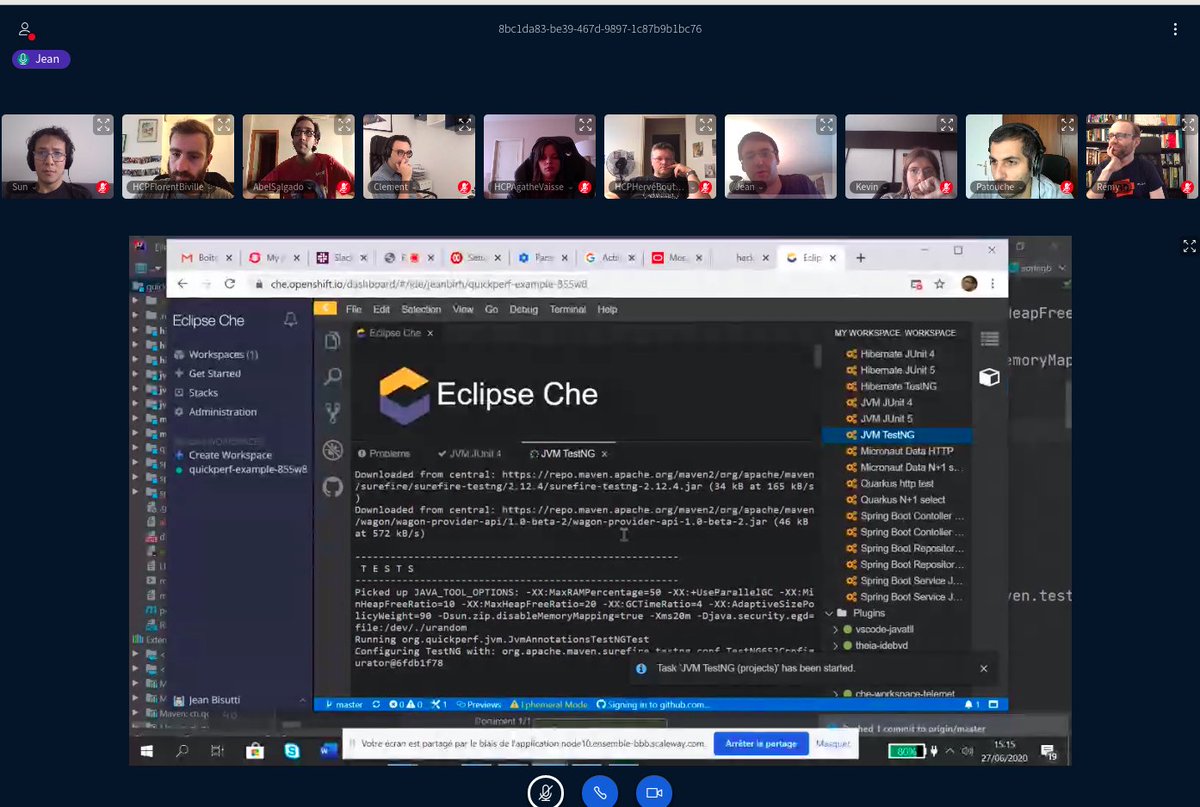Click Create Workspace in sidebar
The height and width of the screenshot is (807, 1200).
[223, 455]
